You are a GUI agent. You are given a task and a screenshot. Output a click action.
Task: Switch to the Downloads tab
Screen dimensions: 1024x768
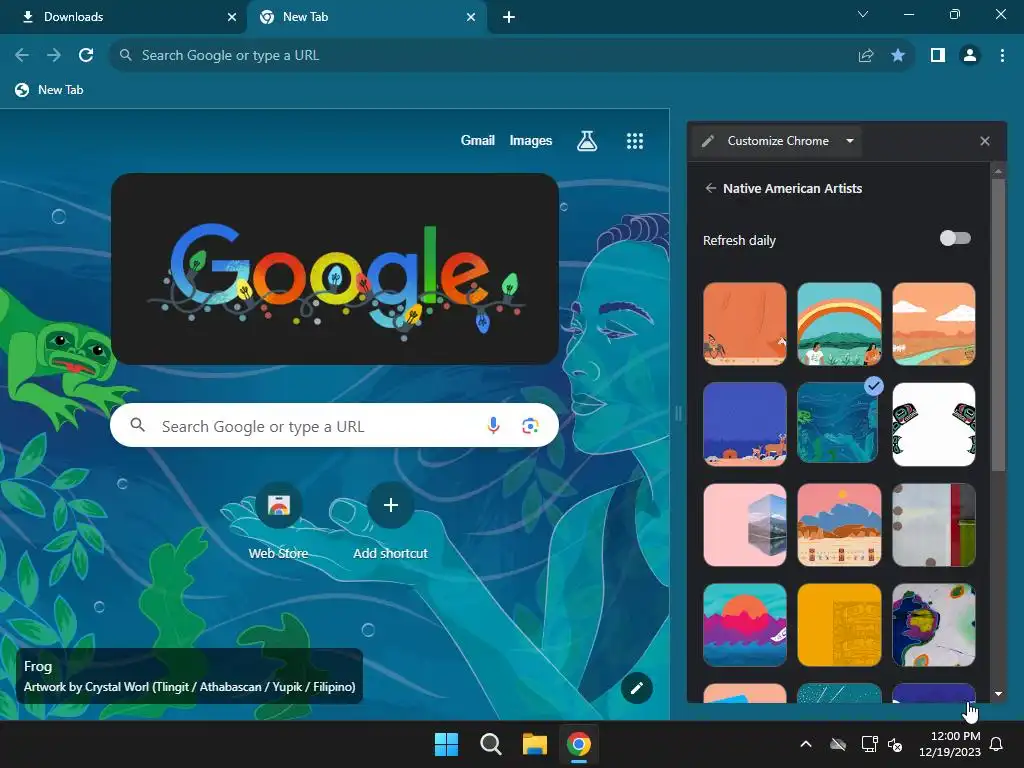123,17
